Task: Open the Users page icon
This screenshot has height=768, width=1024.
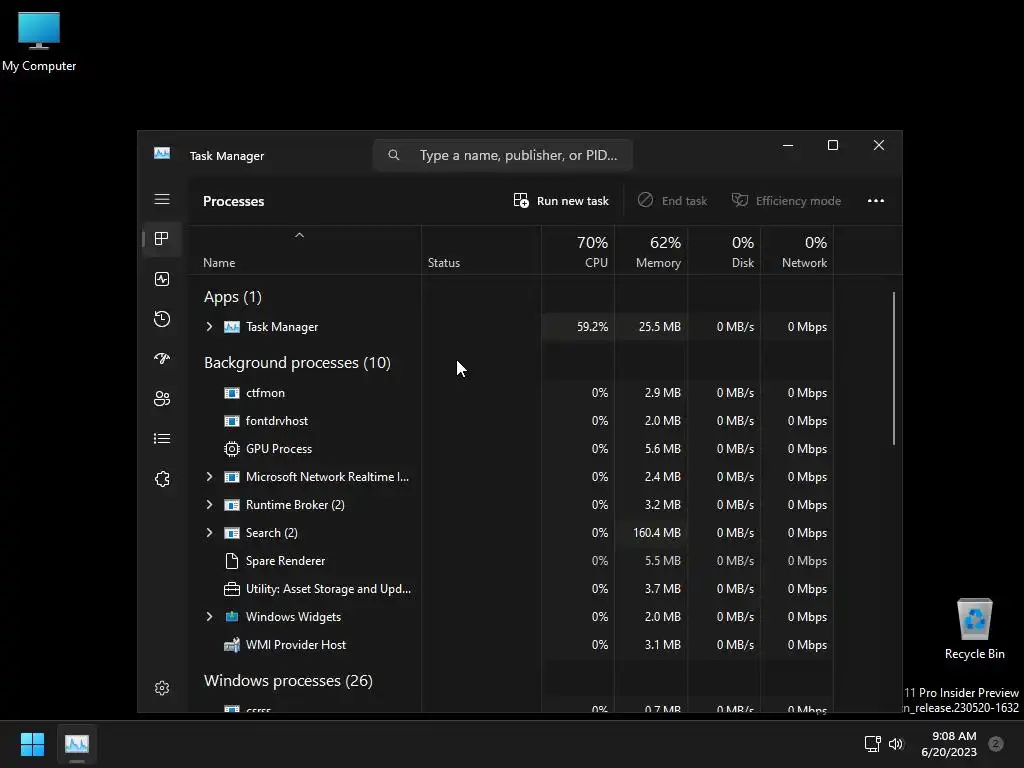Action: 162,398
